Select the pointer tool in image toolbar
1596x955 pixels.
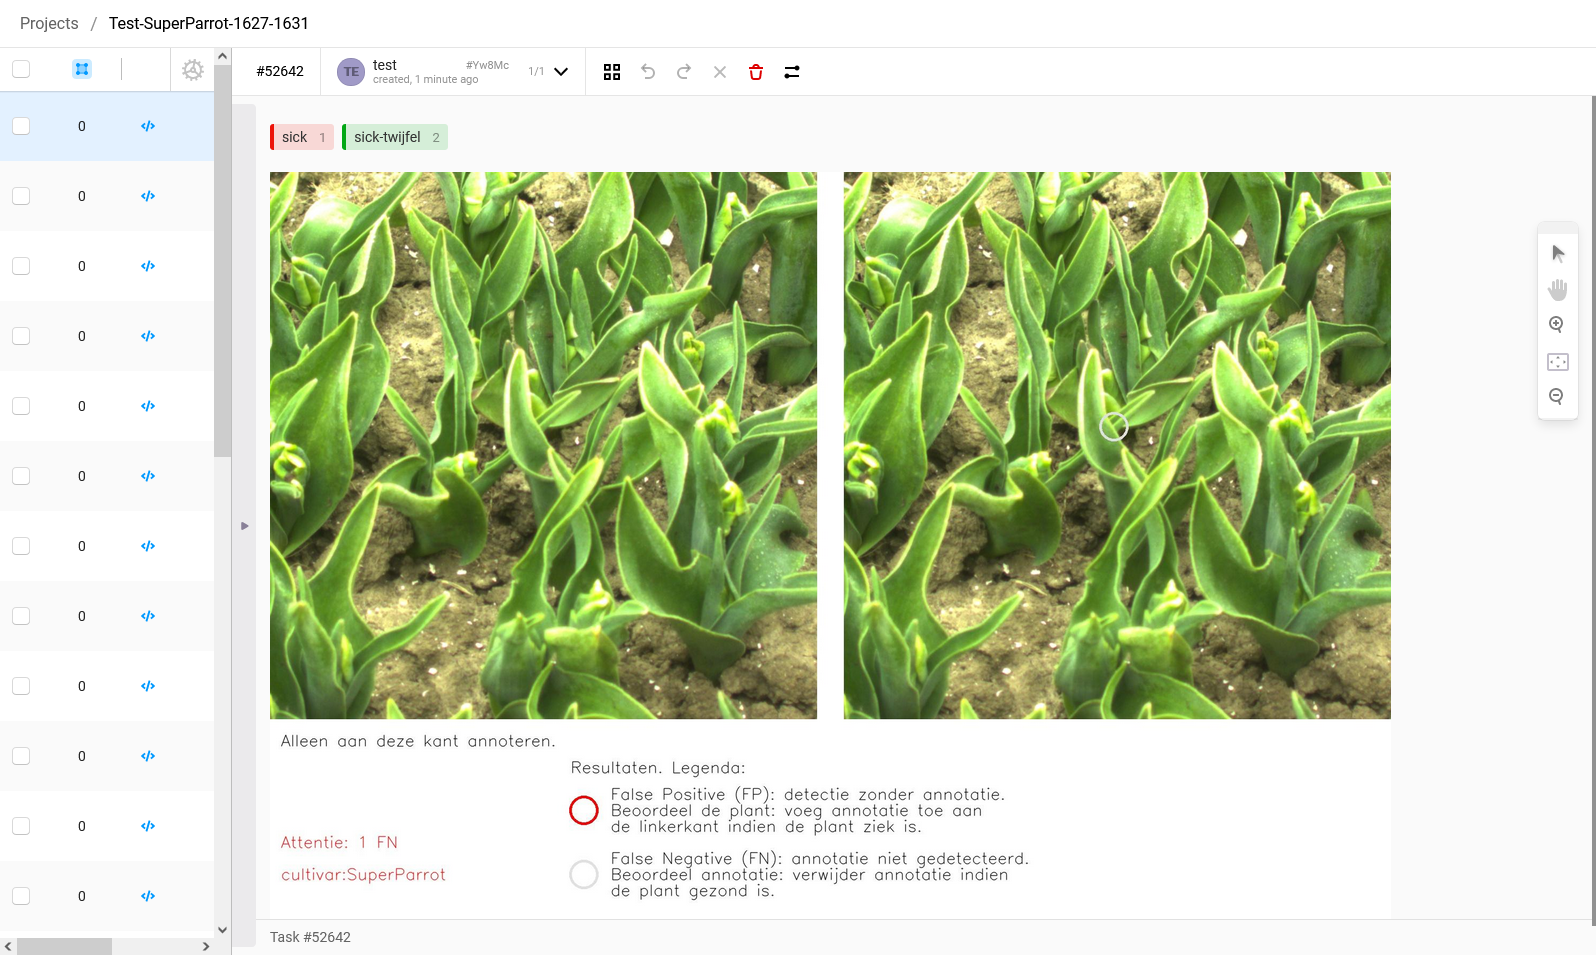1558,254
